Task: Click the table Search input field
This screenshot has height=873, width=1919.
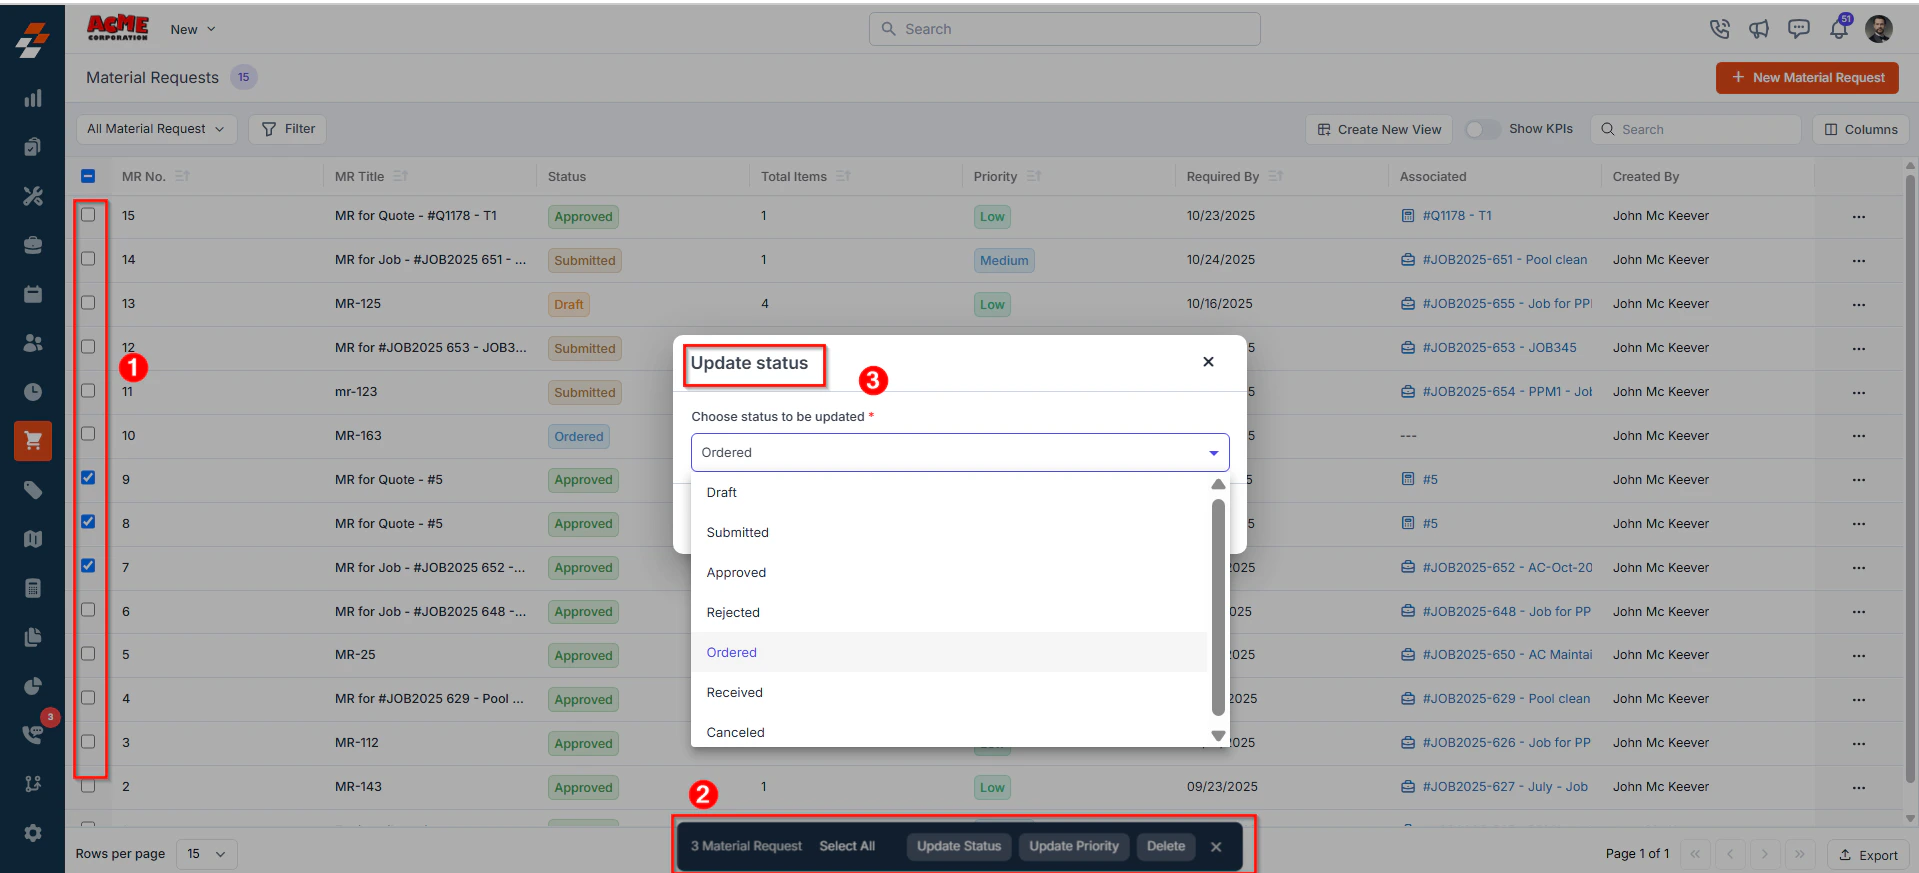Action: pos(1695,129)
